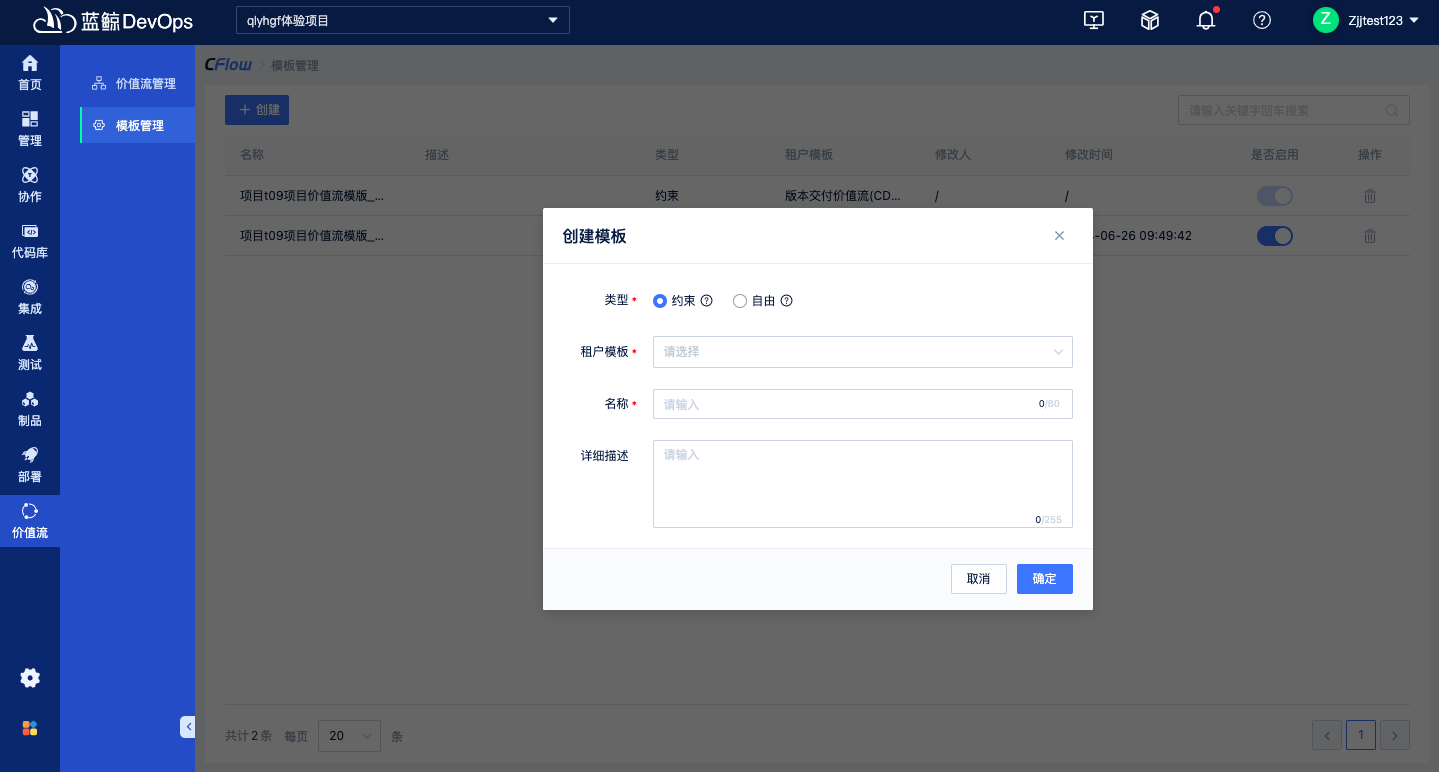Open the 管理 management sidebar item

[30, 128]
